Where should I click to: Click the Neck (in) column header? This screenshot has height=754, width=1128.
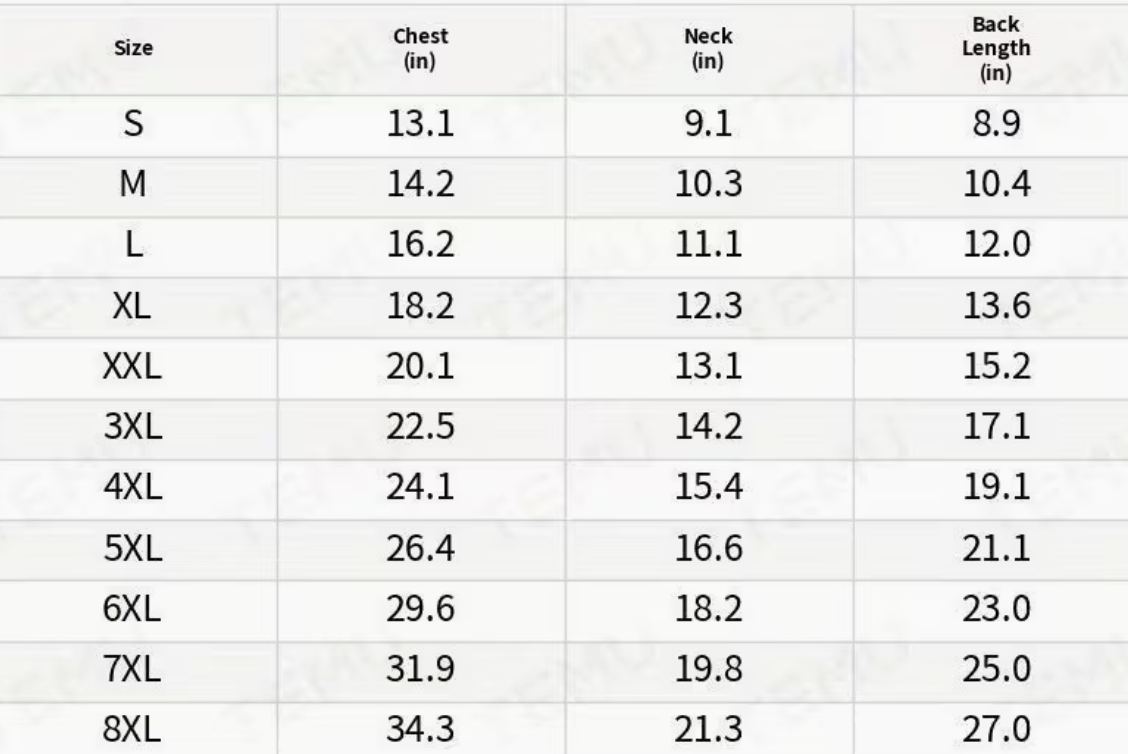[x=708, y=47]
